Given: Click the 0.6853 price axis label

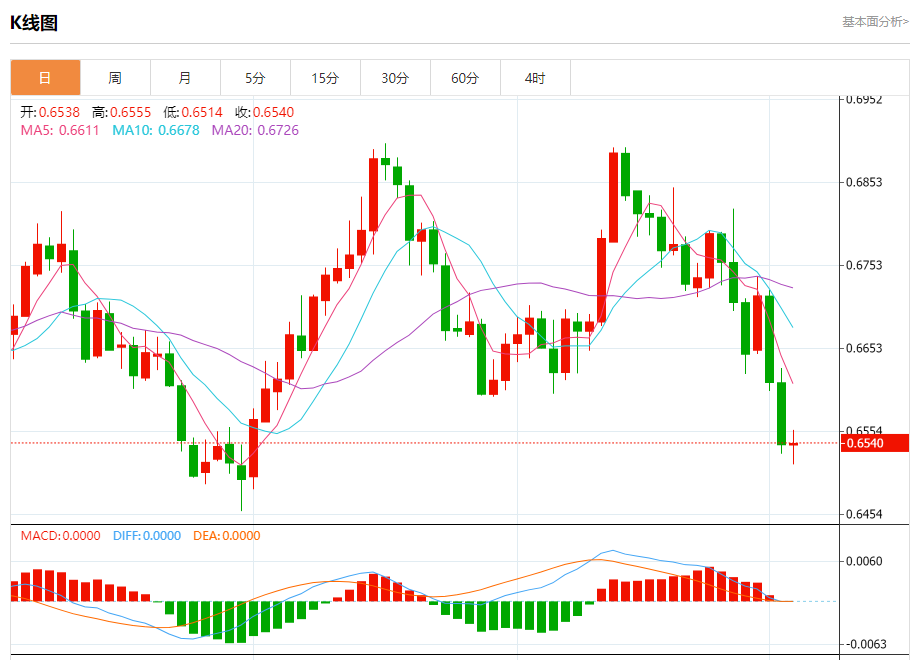Looking at the screenshot, I should pyautogui.click(x=864, y=182).
